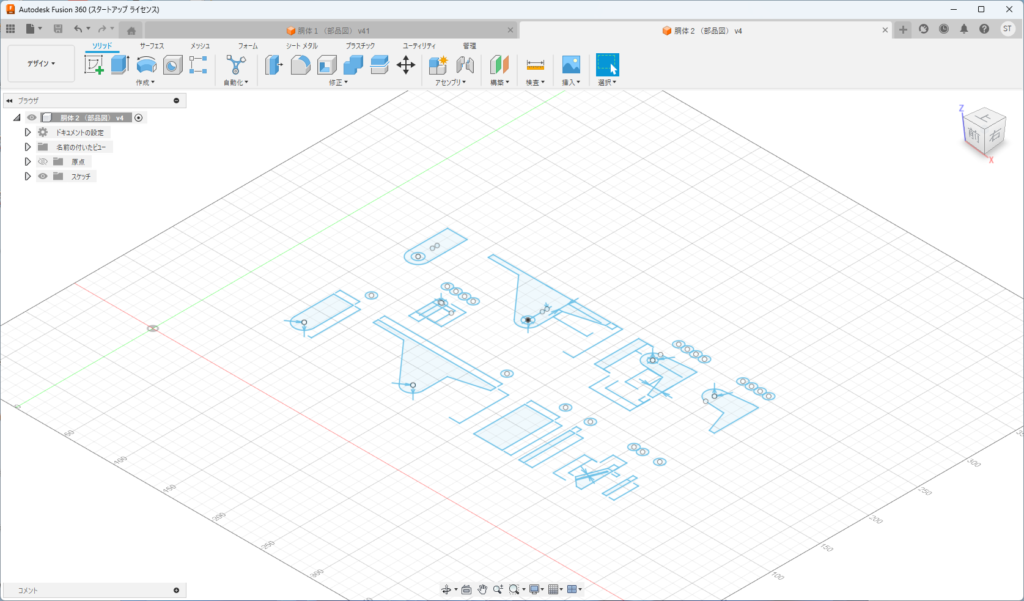
Task: Expand the 名前の付いたビュー tree node
Action: pyautogui.click(x=28, y=147)
